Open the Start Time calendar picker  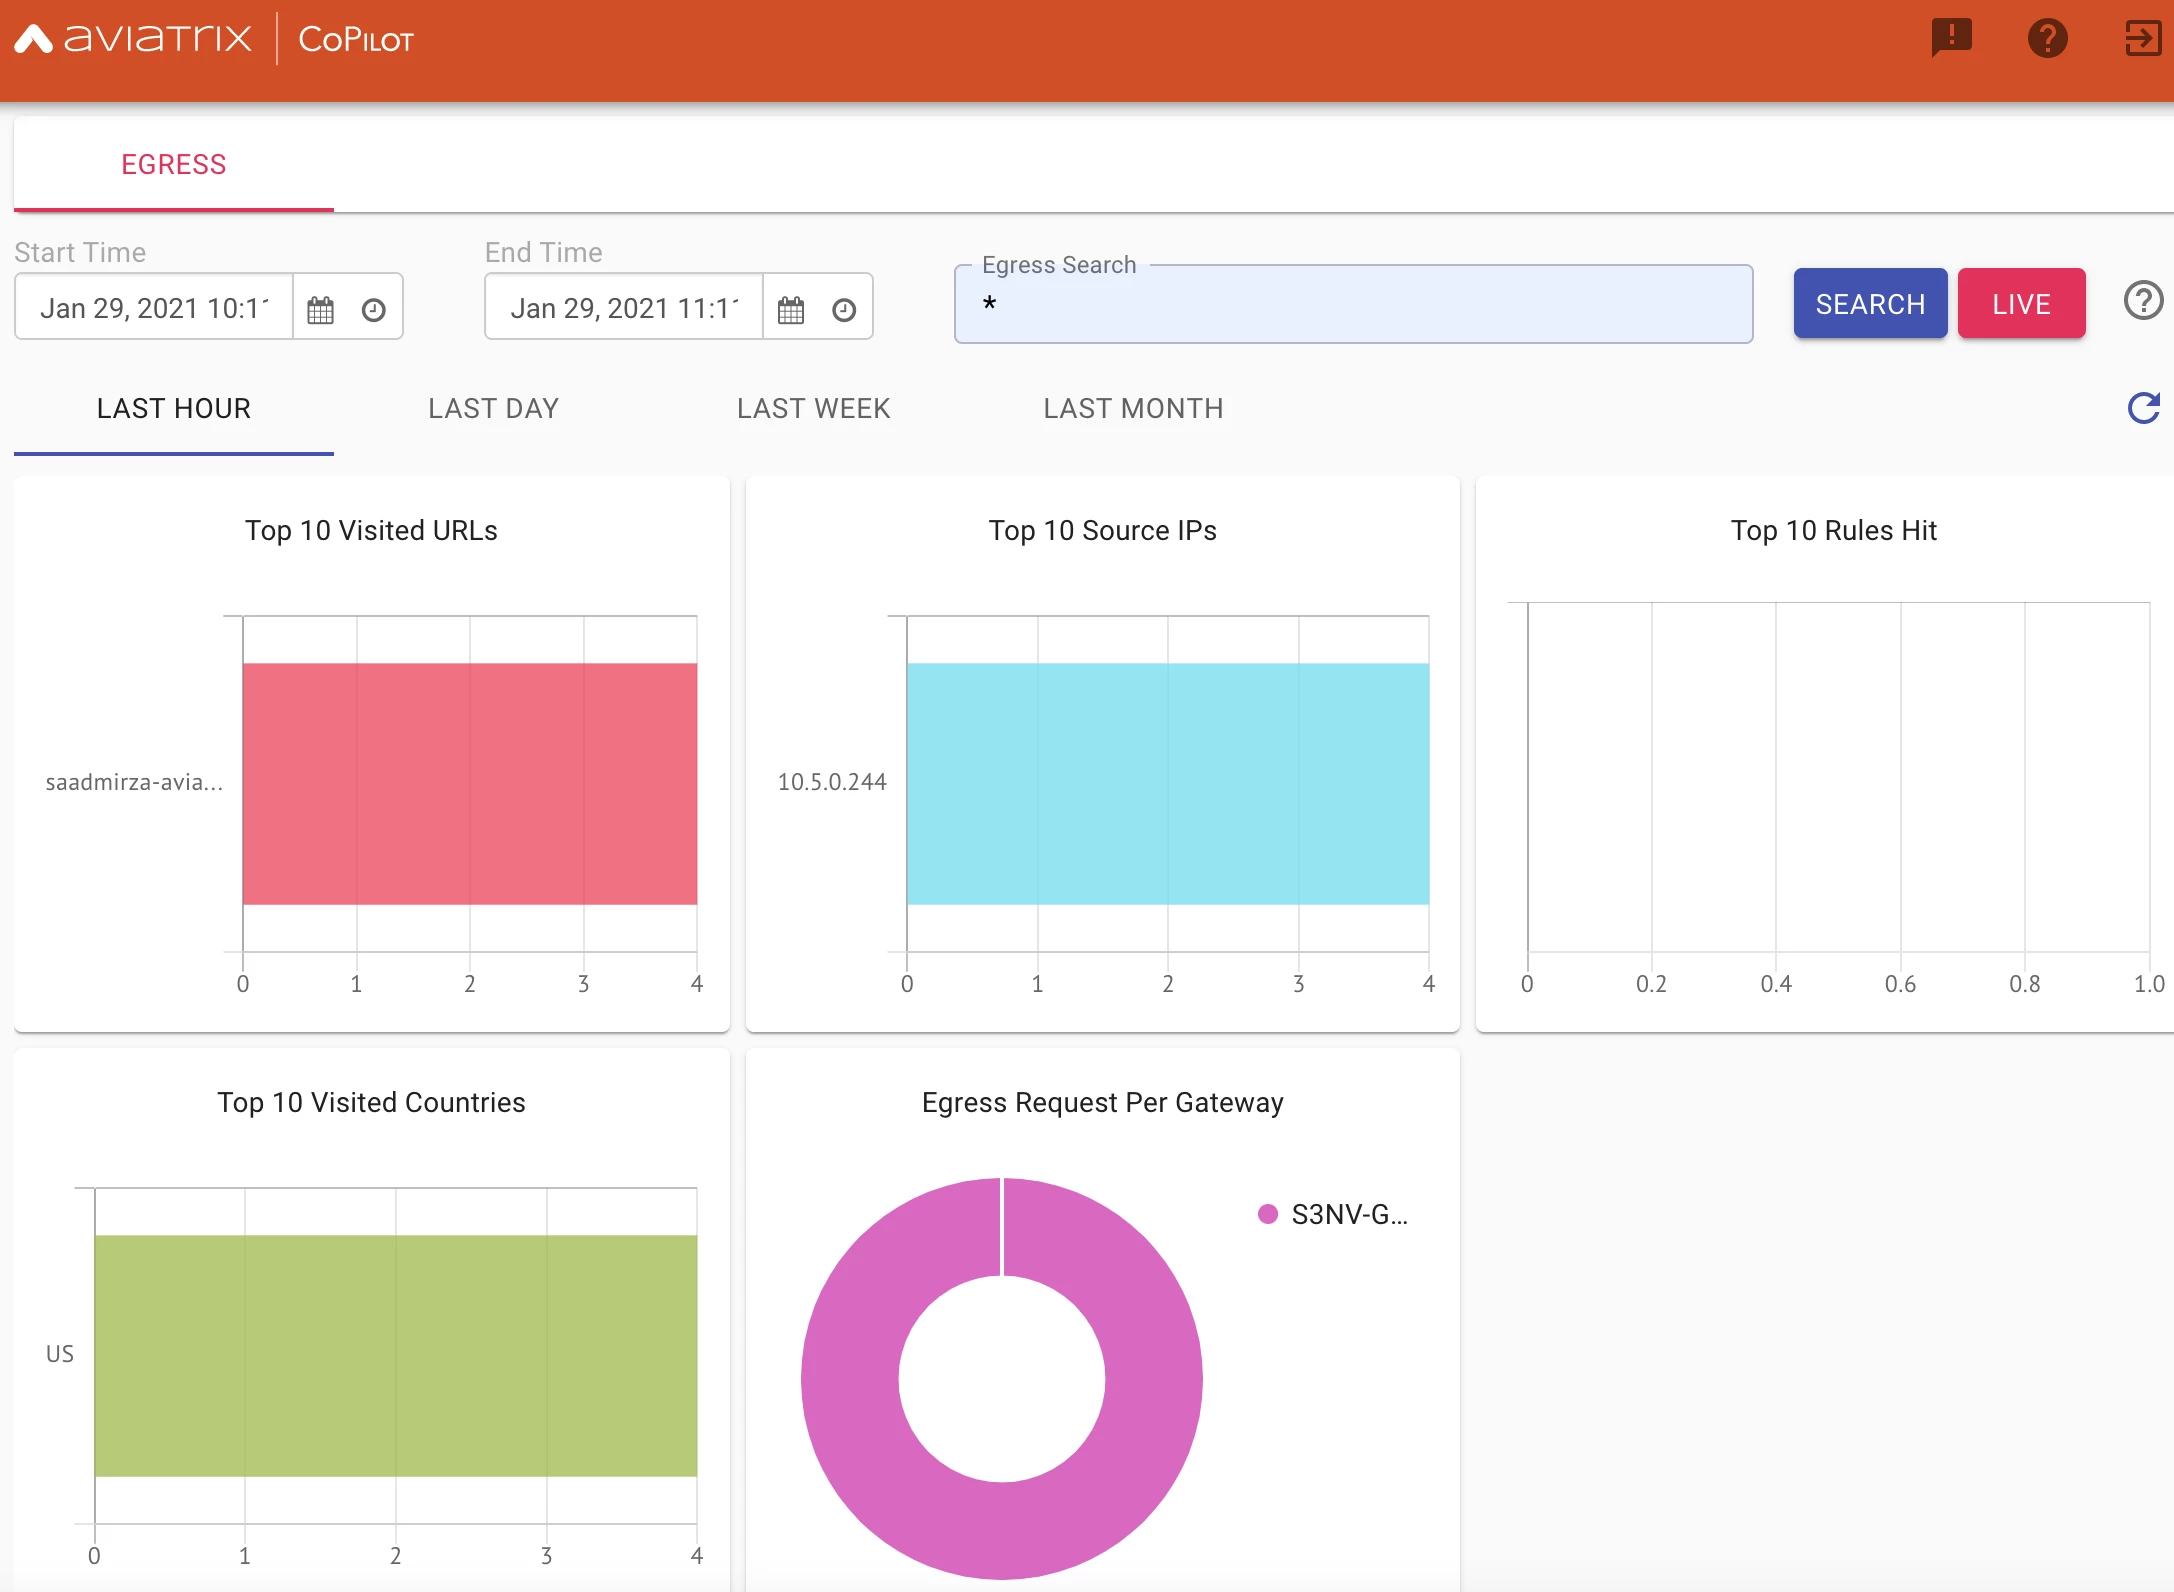click(x=320, y=309)
